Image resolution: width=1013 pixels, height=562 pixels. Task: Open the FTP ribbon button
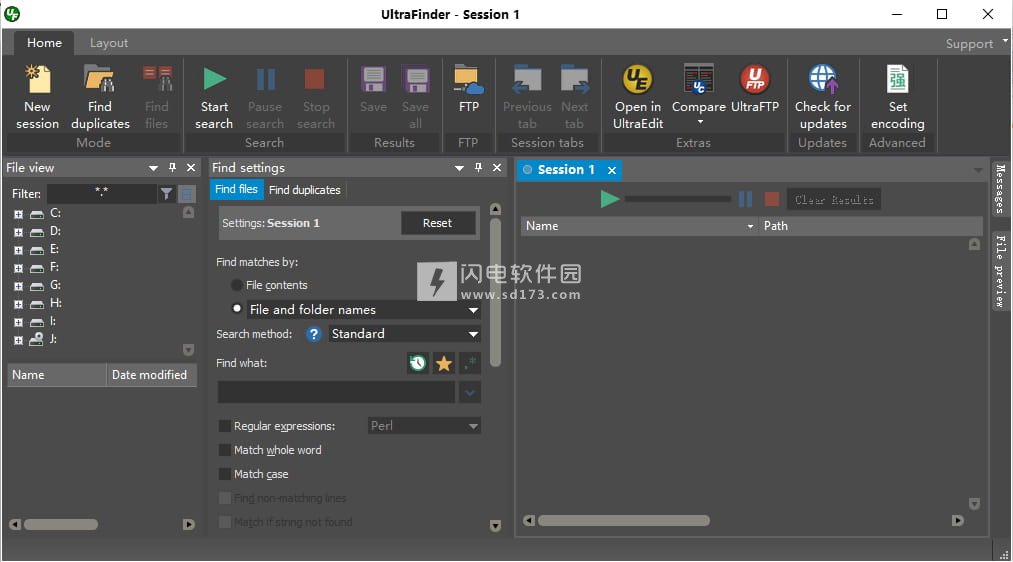[x=468, y=90]
